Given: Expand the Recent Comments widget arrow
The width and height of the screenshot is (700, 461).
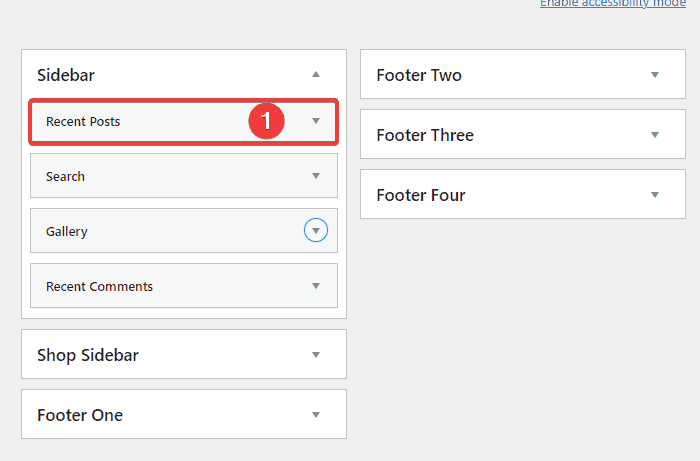Looking at the screenshot, I should (x=316, y=286).
